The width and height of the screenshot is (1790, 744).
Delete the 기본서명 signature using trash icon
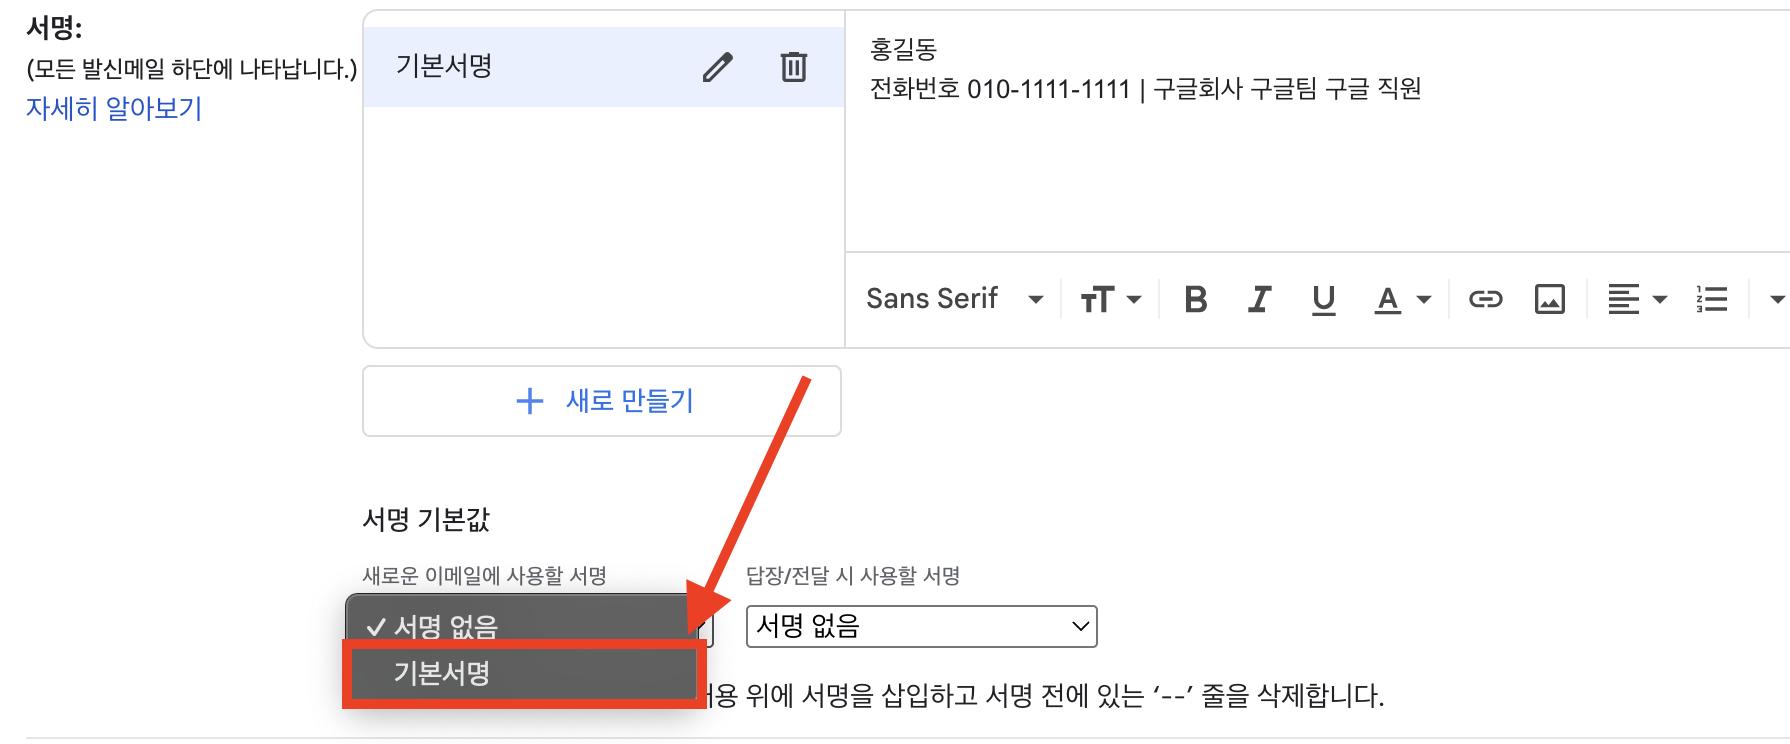point(791,66)
